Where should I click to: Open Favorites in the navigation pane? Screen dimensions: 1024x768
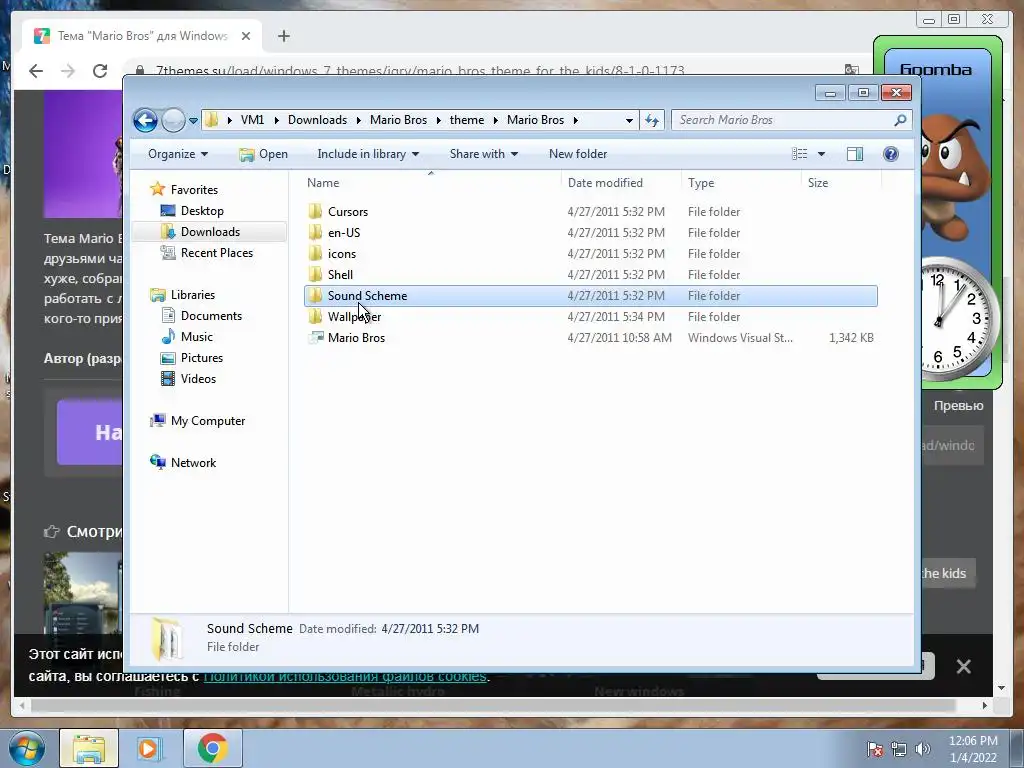[194, 189]
